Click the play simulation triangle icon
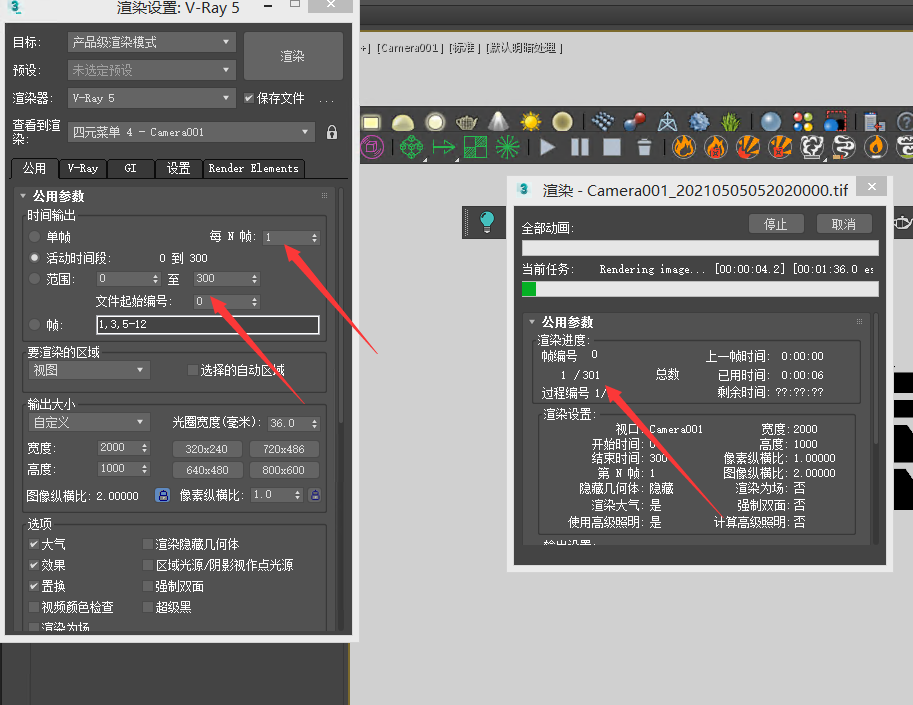 pyautogui.click(x=548, y=148)
